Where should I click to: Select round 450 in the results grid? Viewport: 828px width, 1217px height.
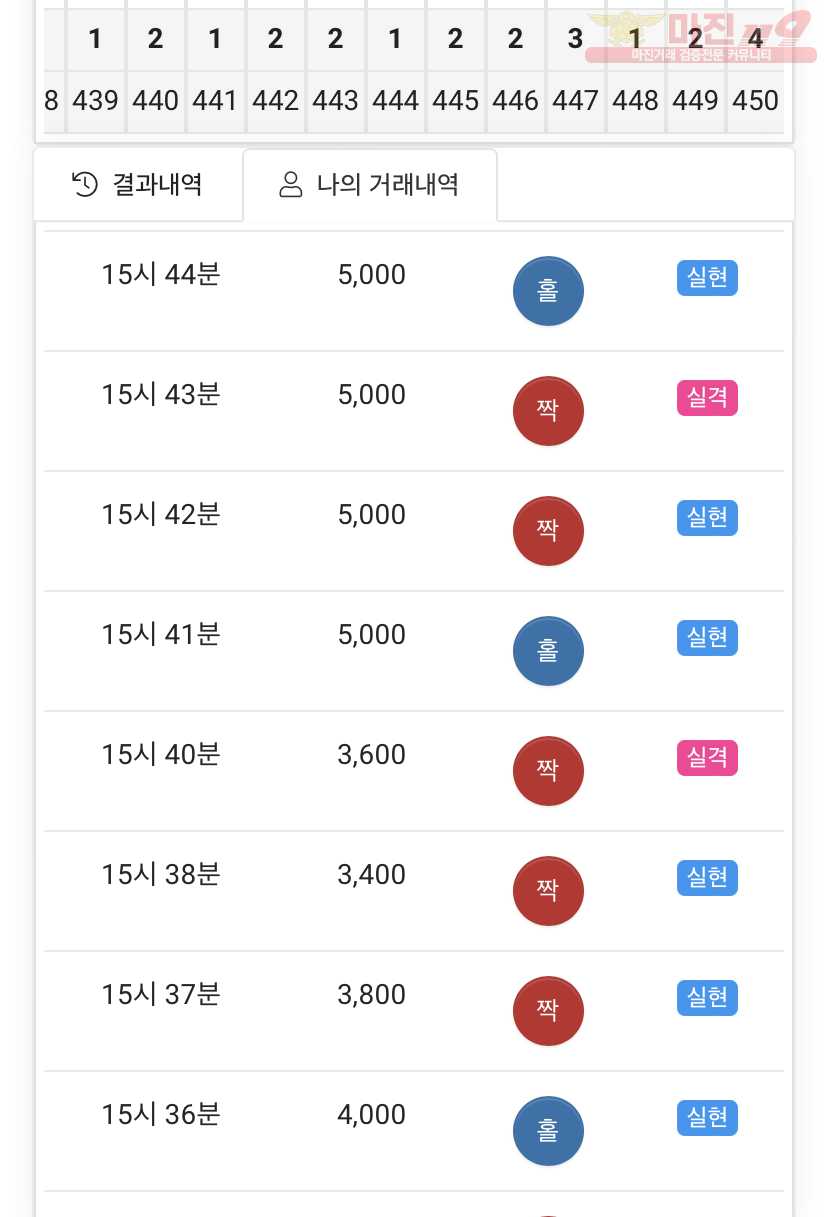[755, 101]
